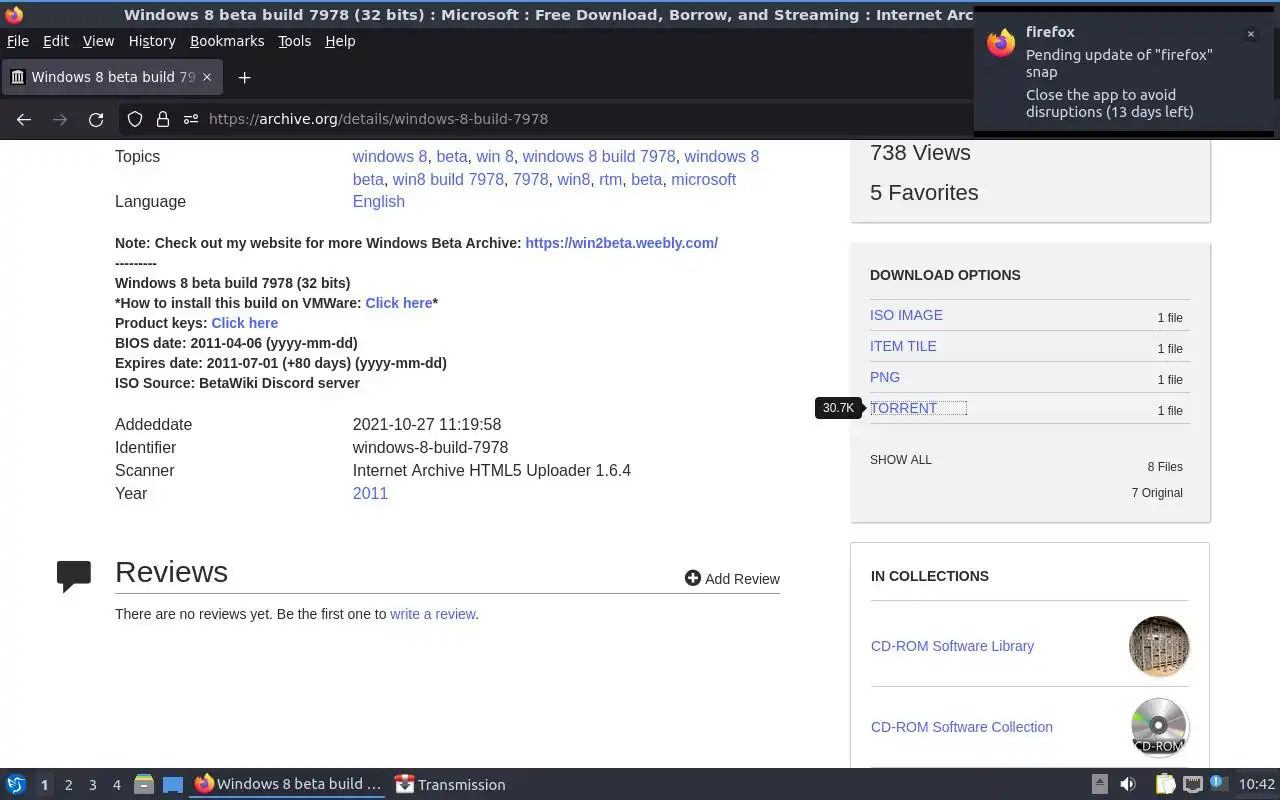Viewport: 1280px width, 800px height.
Task: Open the CD-ROM Software Library collection link
Action: click(x=952, y=646)
